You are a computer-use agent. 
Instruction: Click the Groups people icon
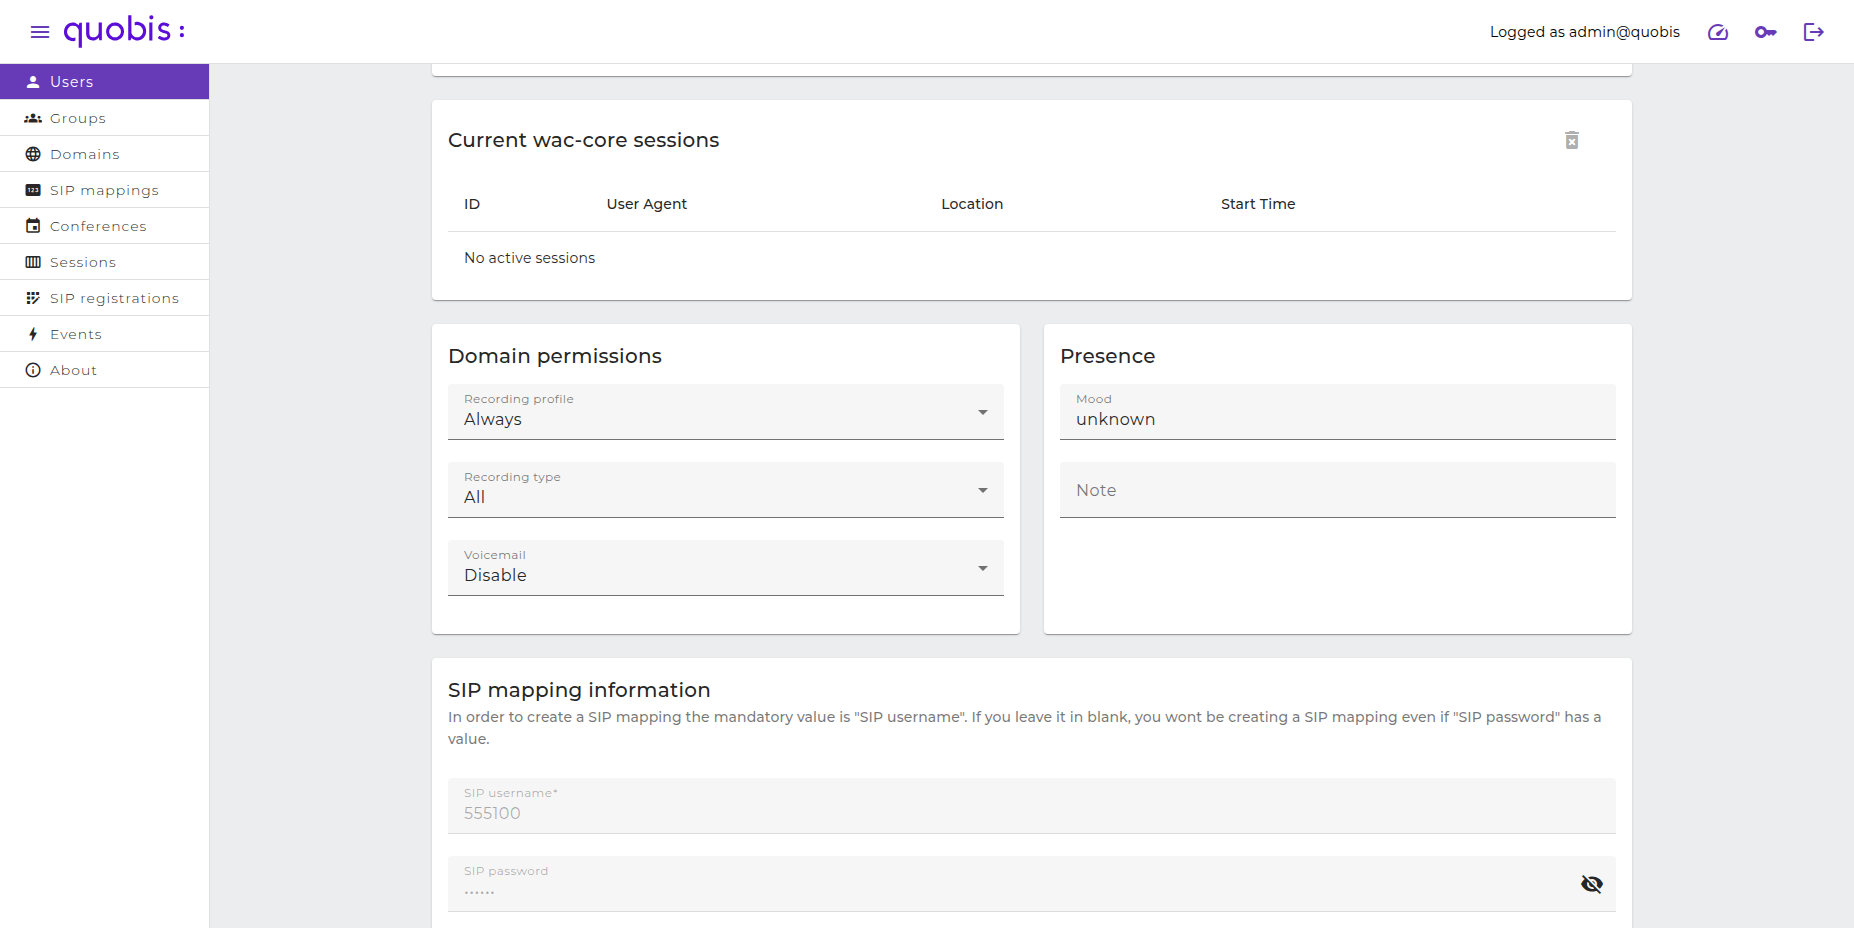pos(33,118)
